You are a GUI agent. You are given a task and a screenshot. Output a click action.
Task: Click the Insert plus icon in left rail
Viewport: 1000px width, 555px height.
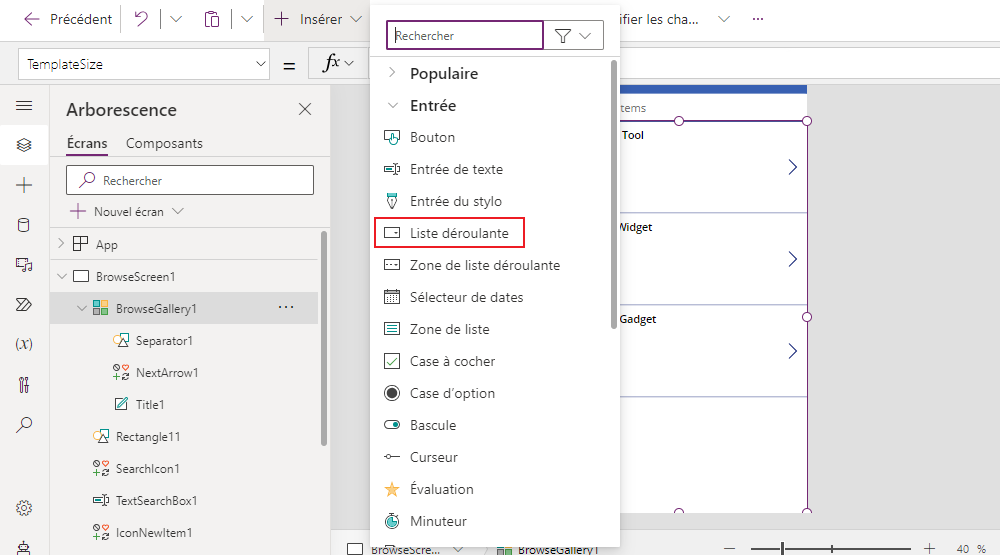(x=24, y=185)
